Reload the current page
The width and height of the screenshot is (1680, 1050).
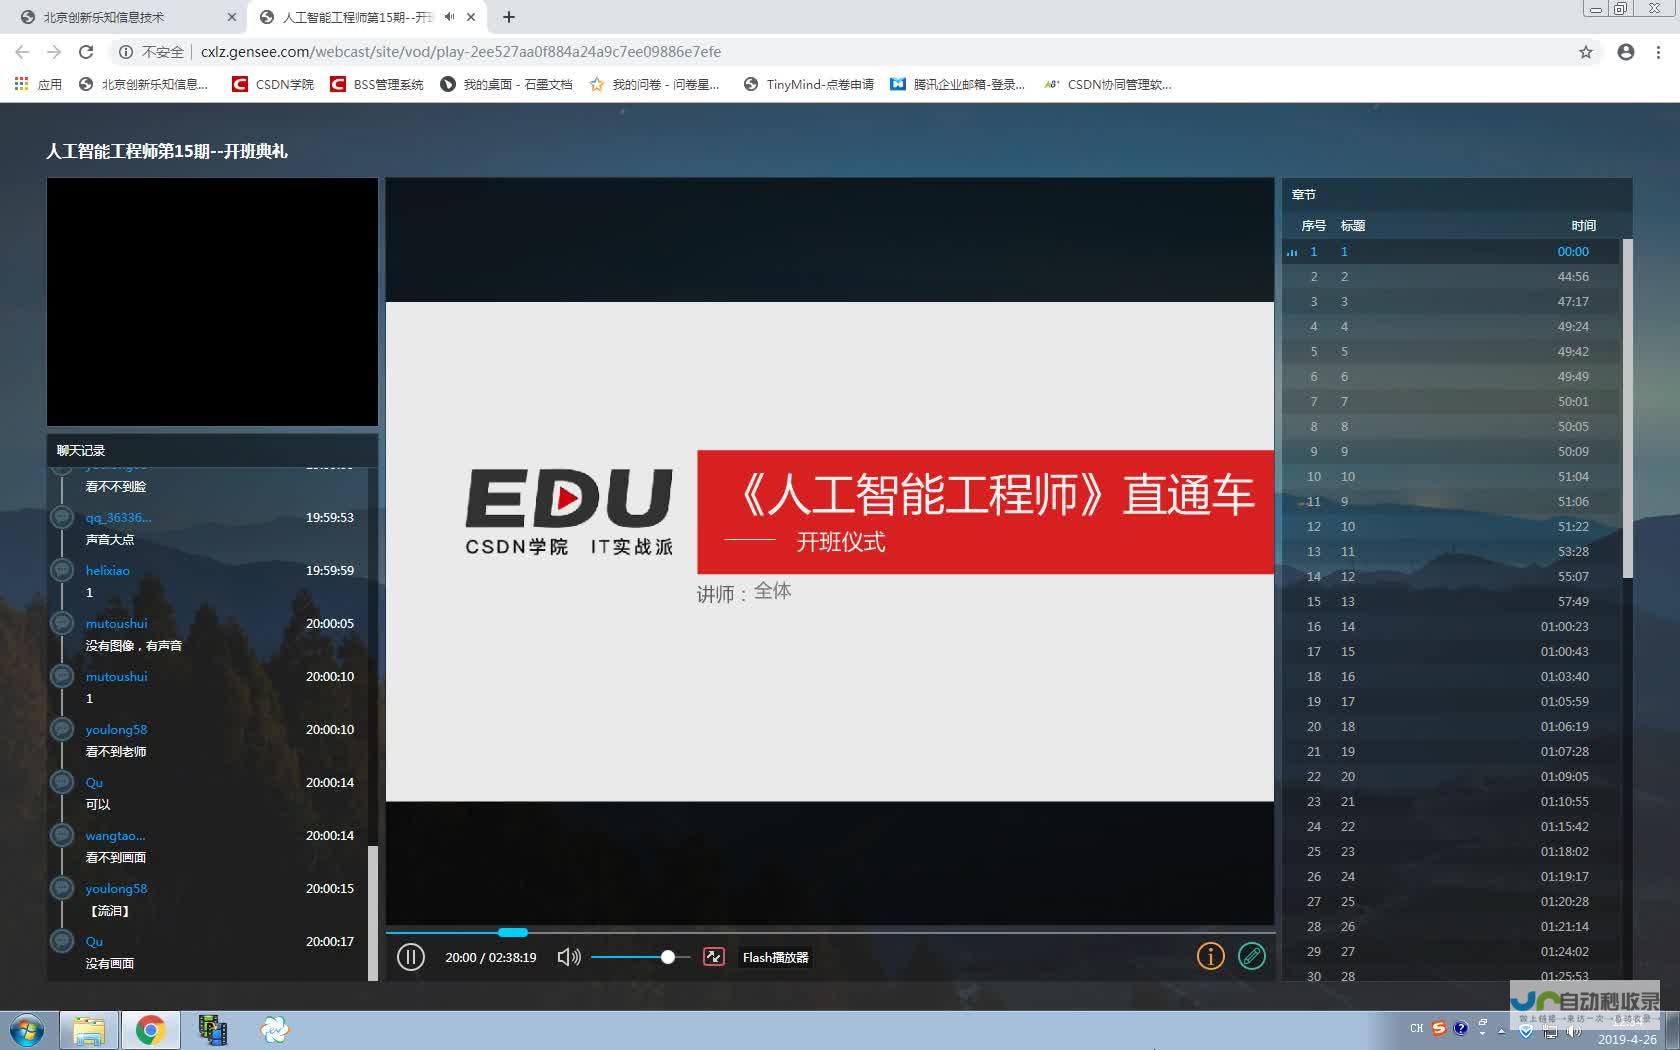[86, 52]
